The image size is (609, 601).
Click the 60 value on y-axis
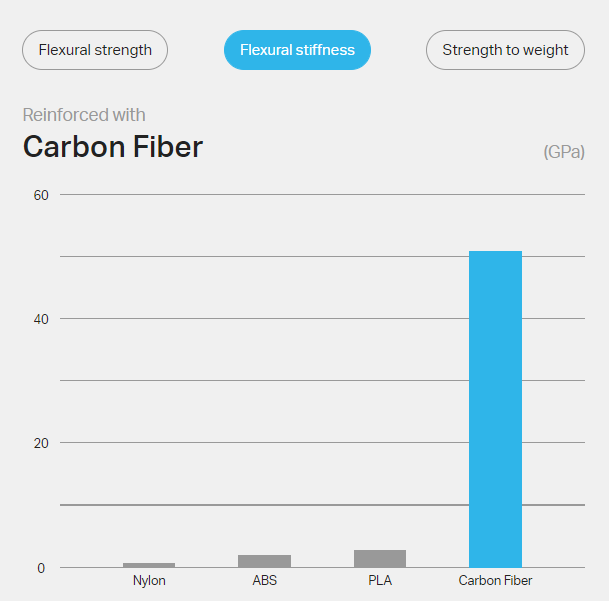pyautogui.click(x=41, y=195)
